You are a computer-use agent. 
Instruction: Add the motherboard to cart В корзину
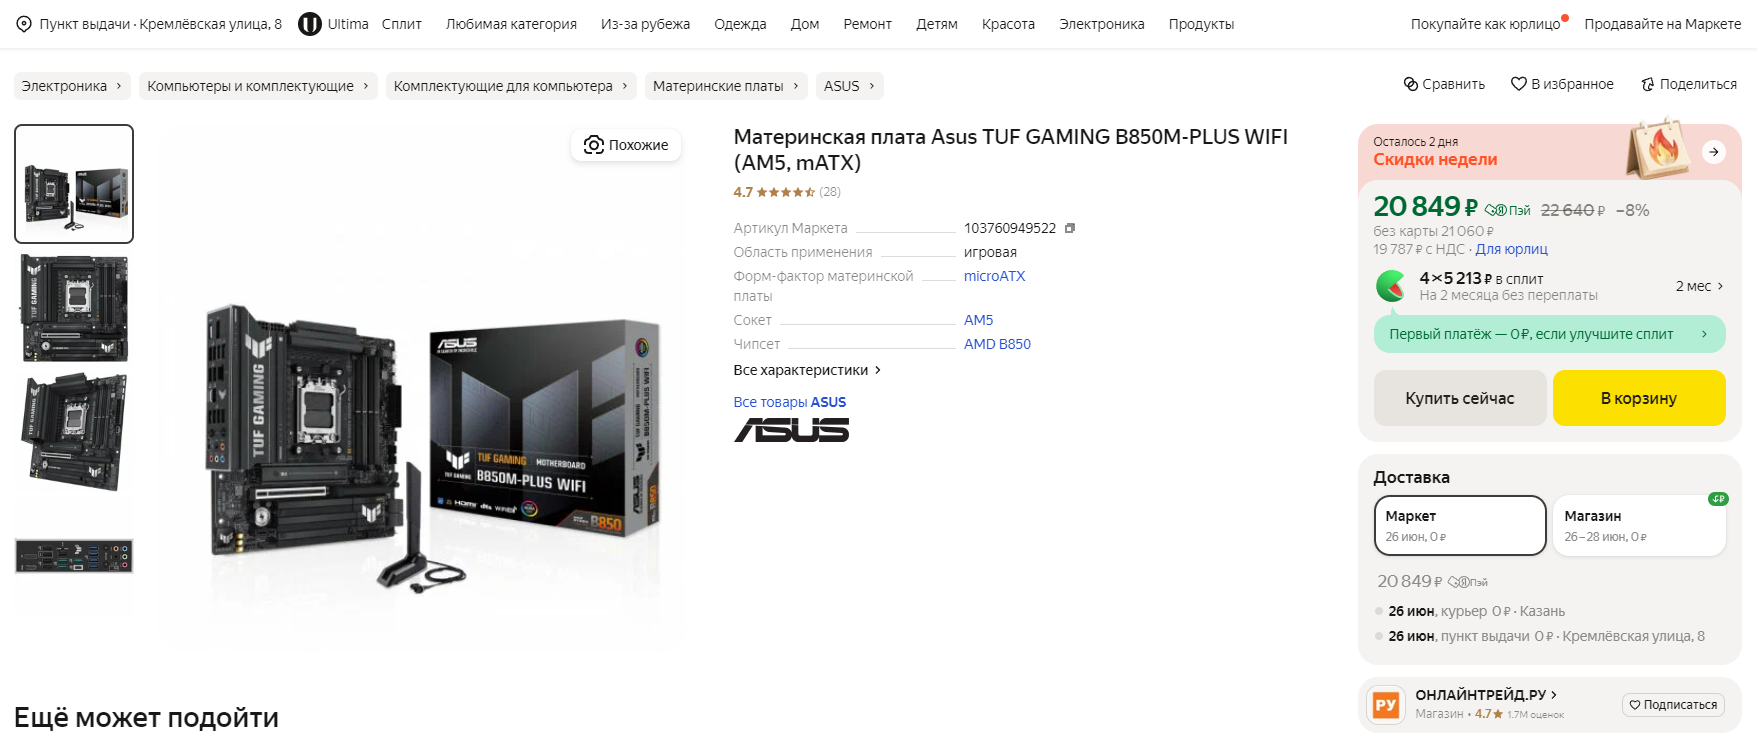click(1639, 398)
